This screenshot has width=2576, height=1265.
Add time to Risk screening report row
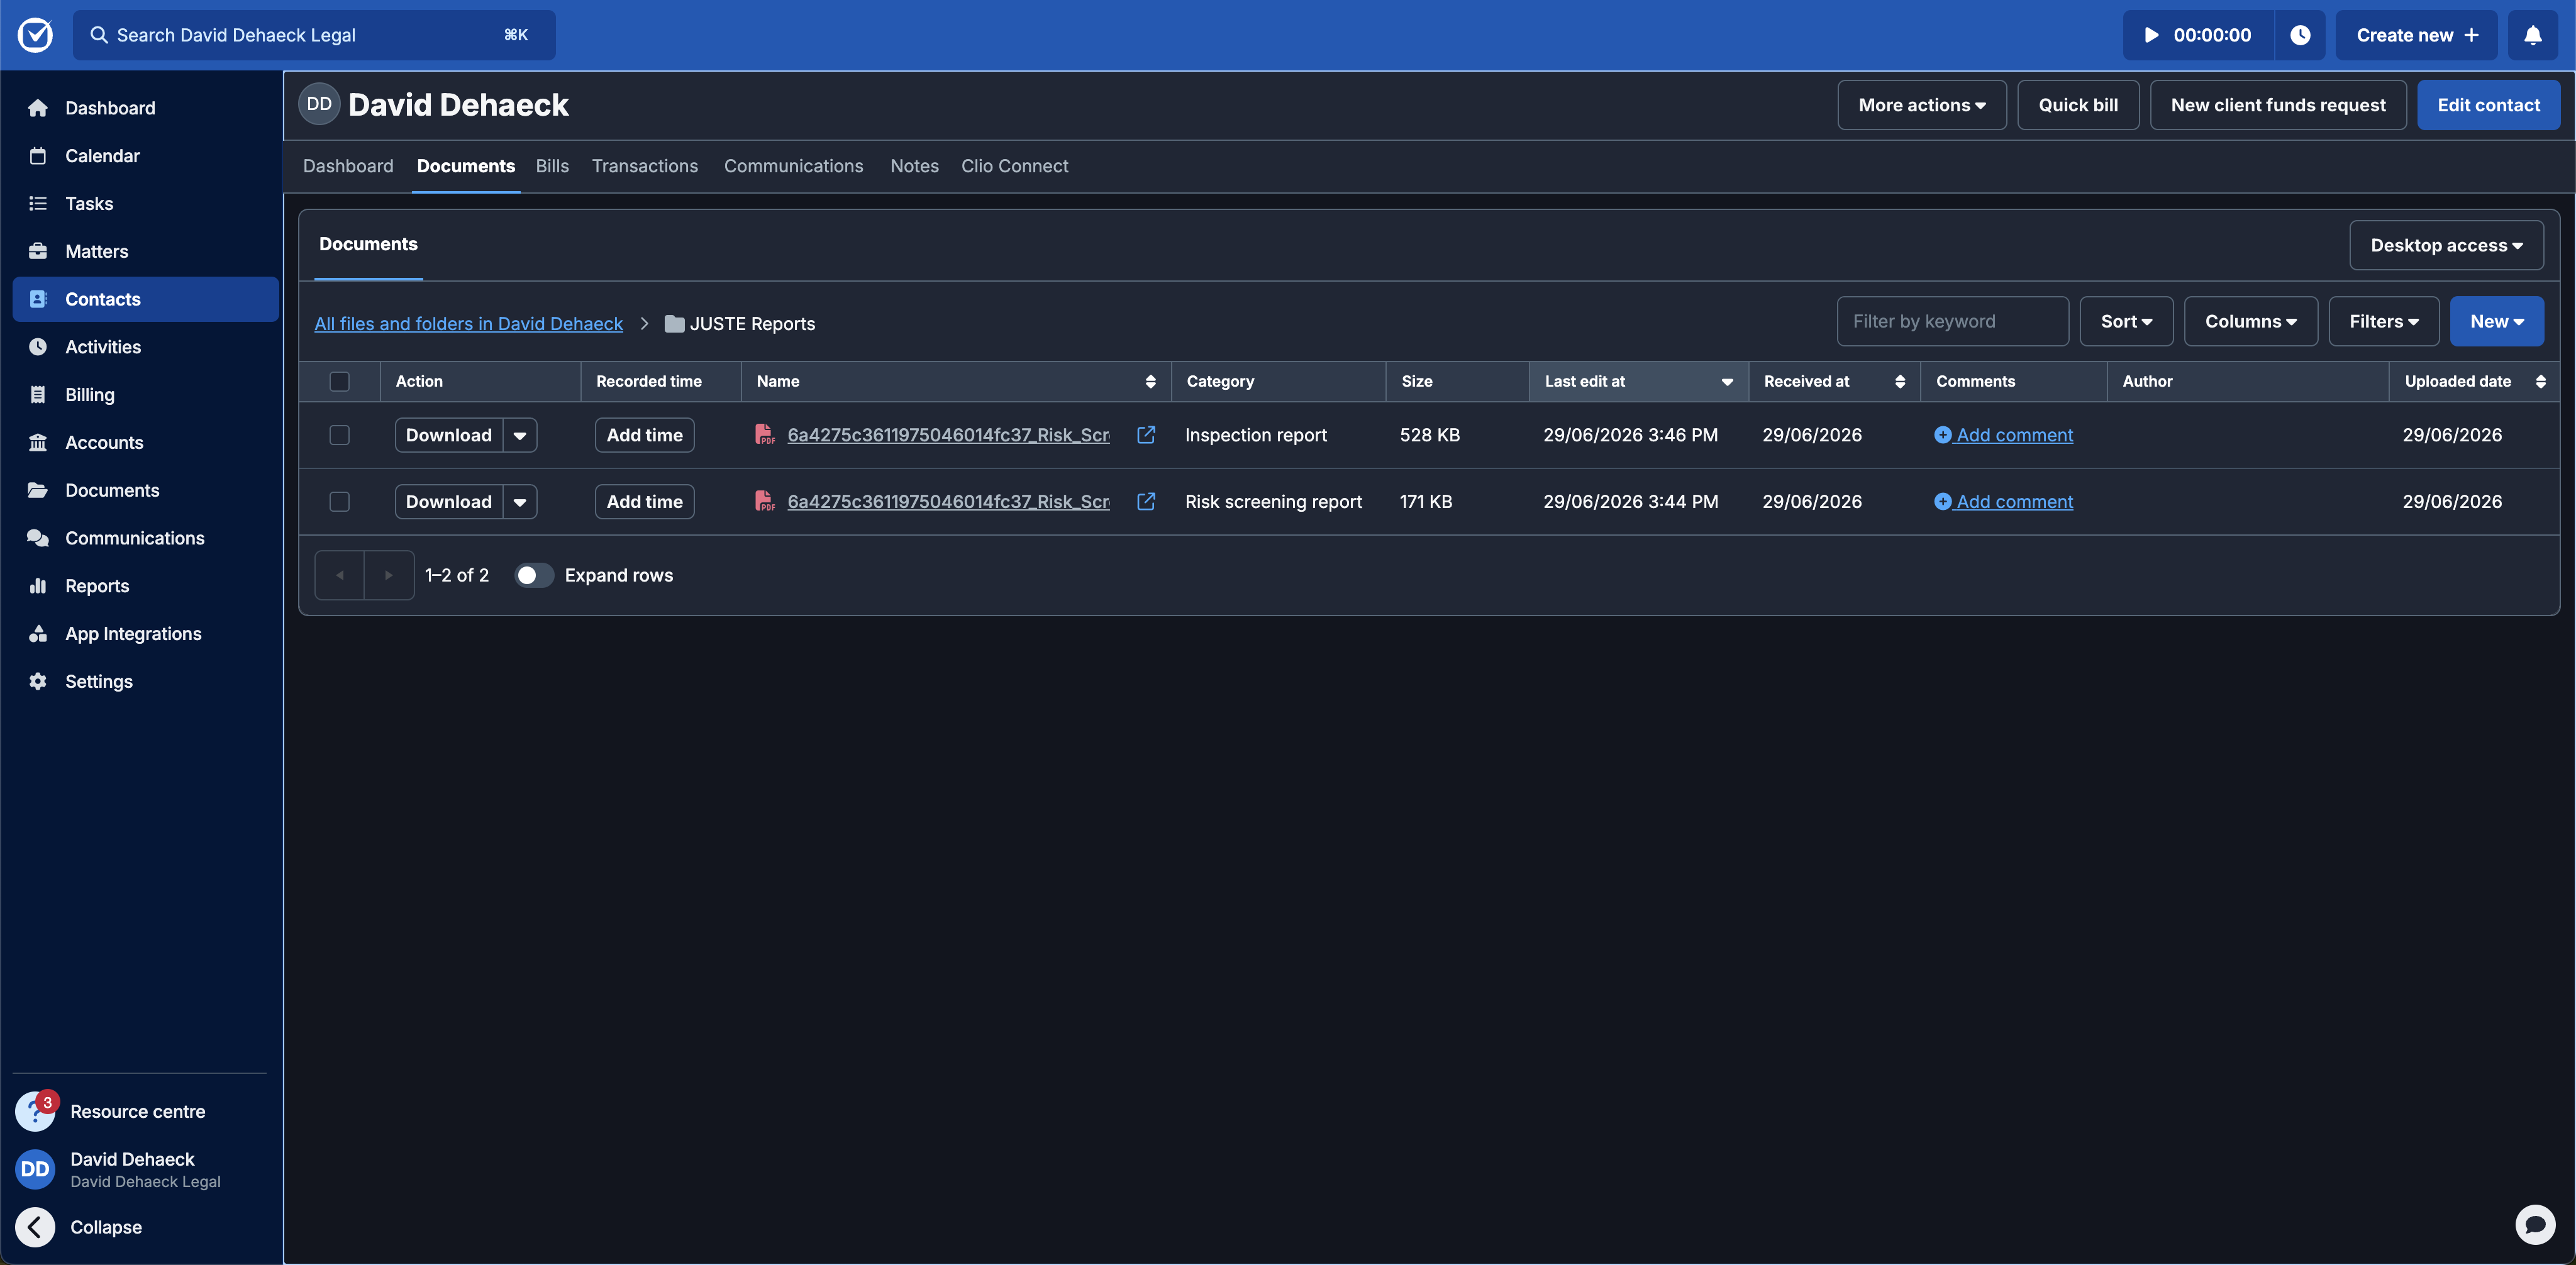(x=644, y=502)
